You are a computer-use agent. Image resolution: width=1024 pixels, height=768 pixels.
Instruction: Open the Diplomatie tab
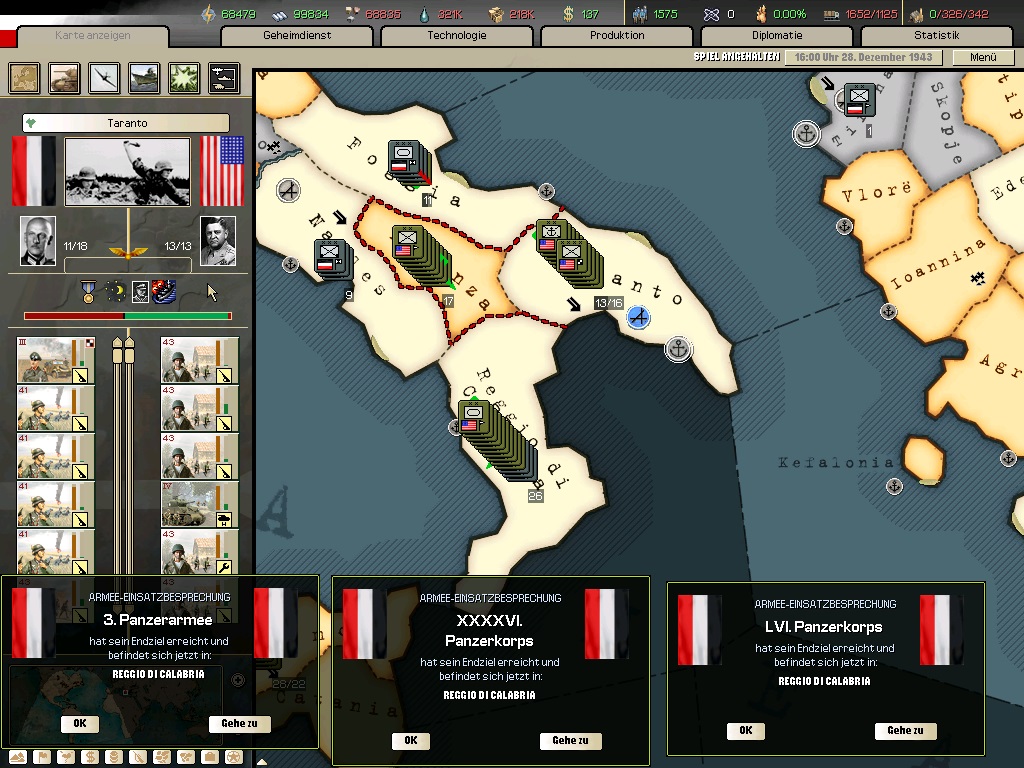point(776,35)
